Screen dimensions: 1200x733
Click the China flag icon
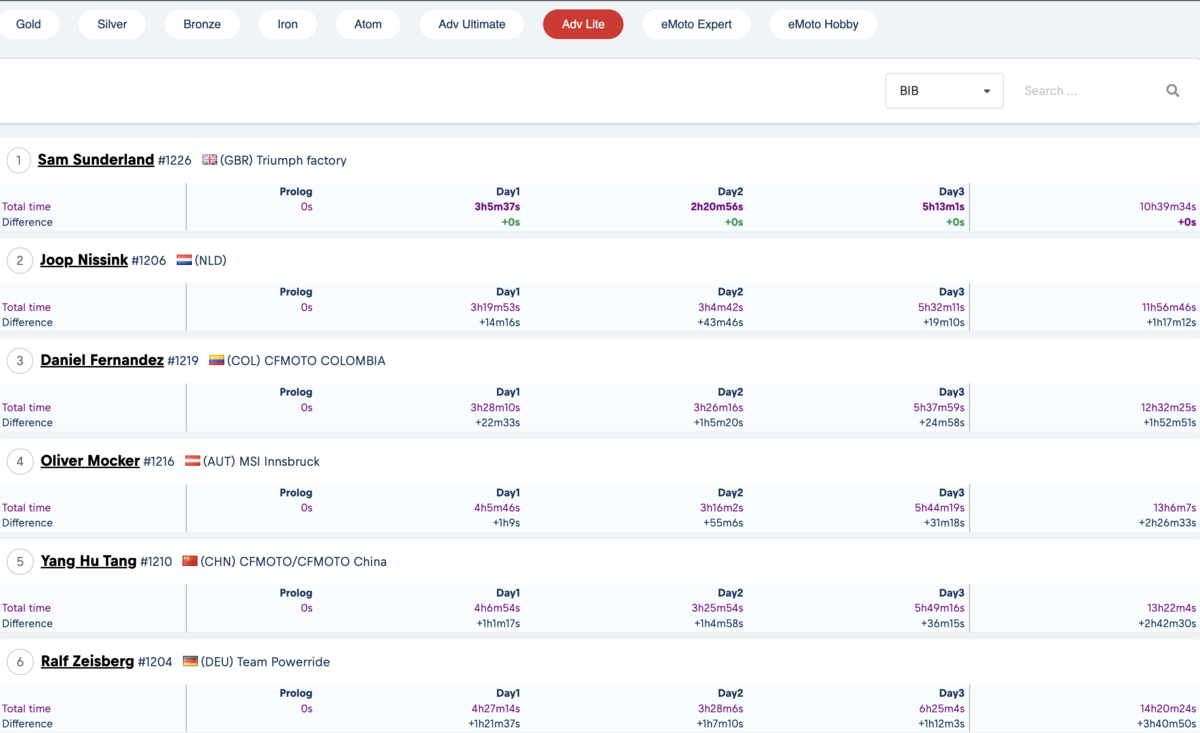190,561
